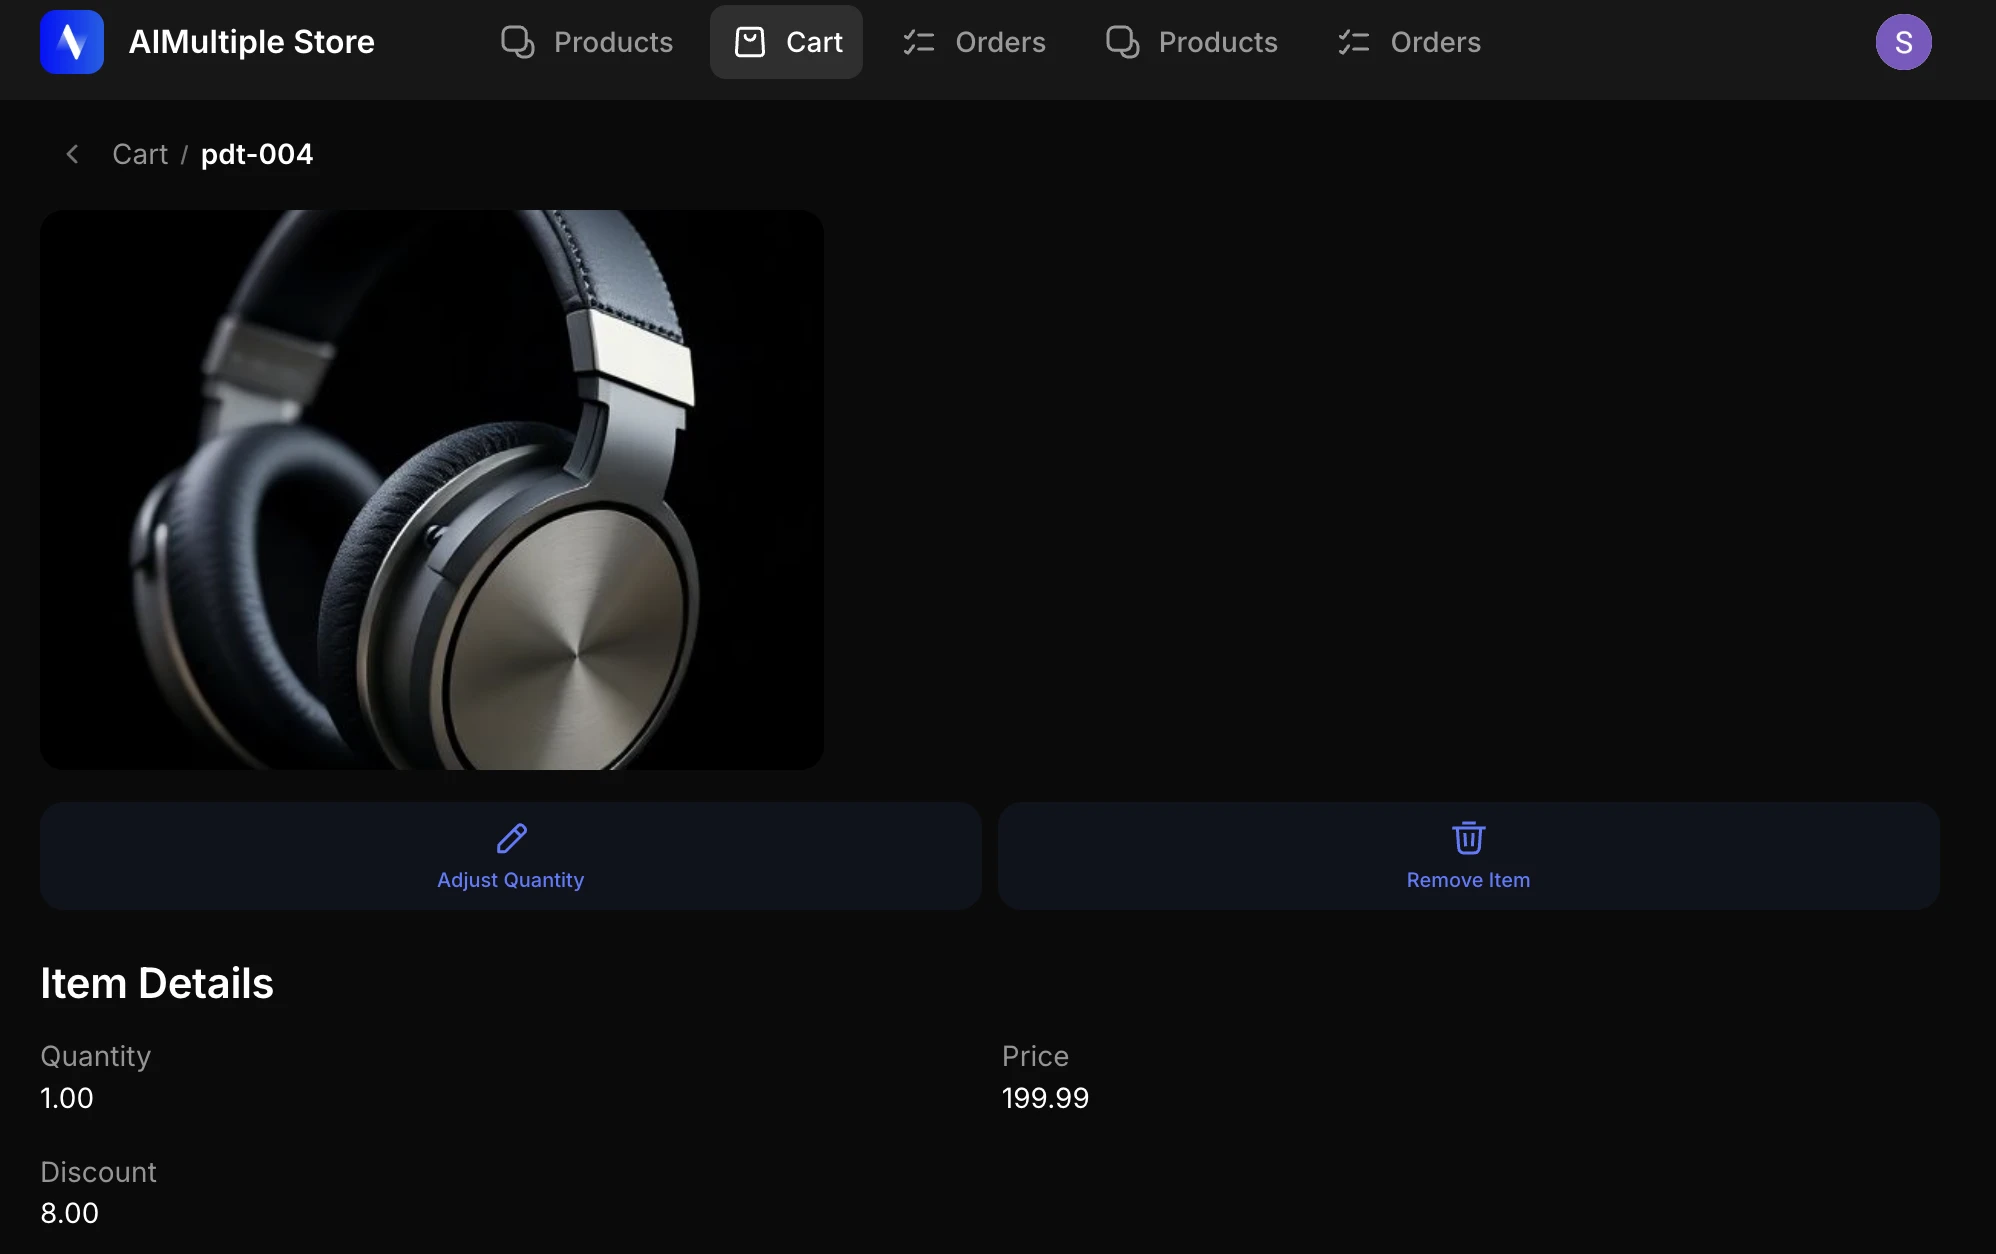Viewport: 1996px width, 1254px height.
Task: Click the Quantity label
Action: [96, 1057]
